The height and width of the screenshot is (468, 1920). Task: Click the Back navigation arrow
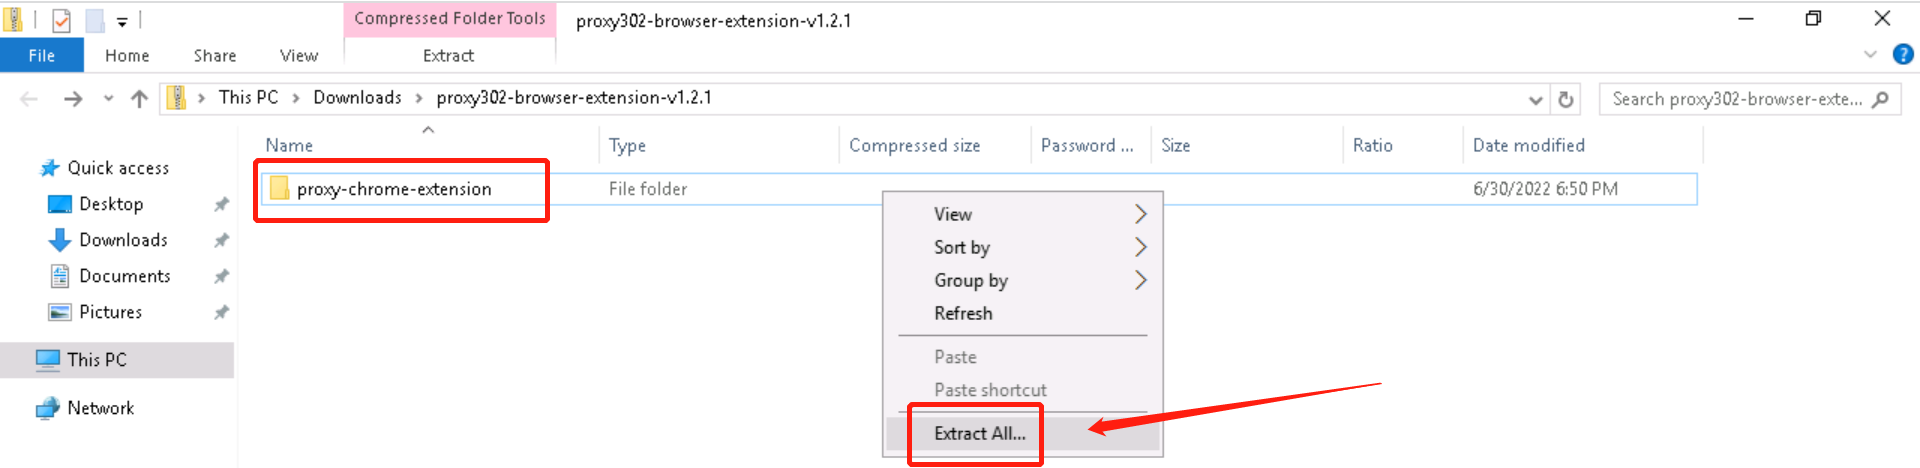click(29, 98)
